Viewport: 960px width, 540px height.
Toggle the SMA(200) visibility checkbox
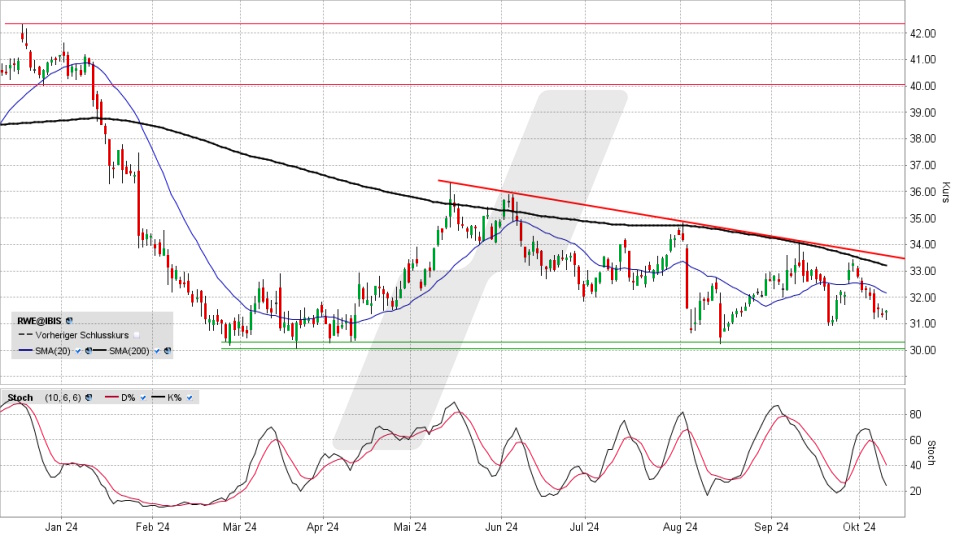(157, 351)
